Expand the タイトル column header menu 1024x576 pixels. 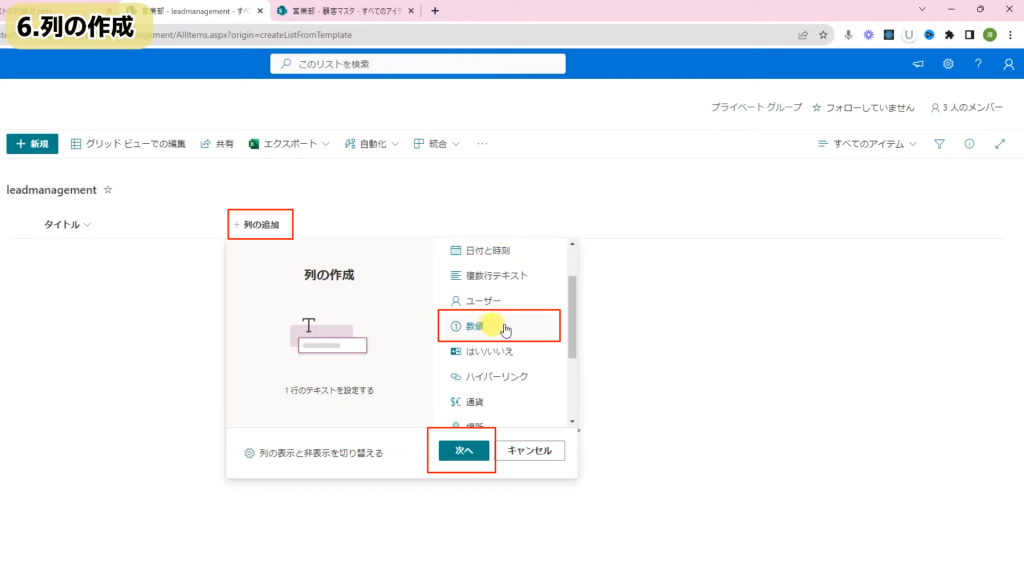click(x=67, y=225)
